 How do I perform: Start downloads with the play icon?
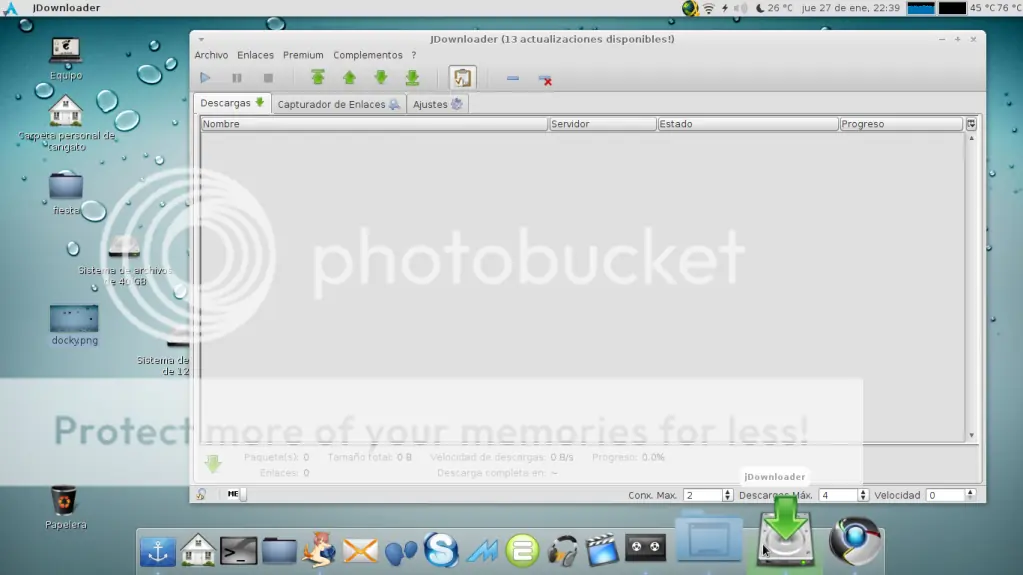point(205,78)
